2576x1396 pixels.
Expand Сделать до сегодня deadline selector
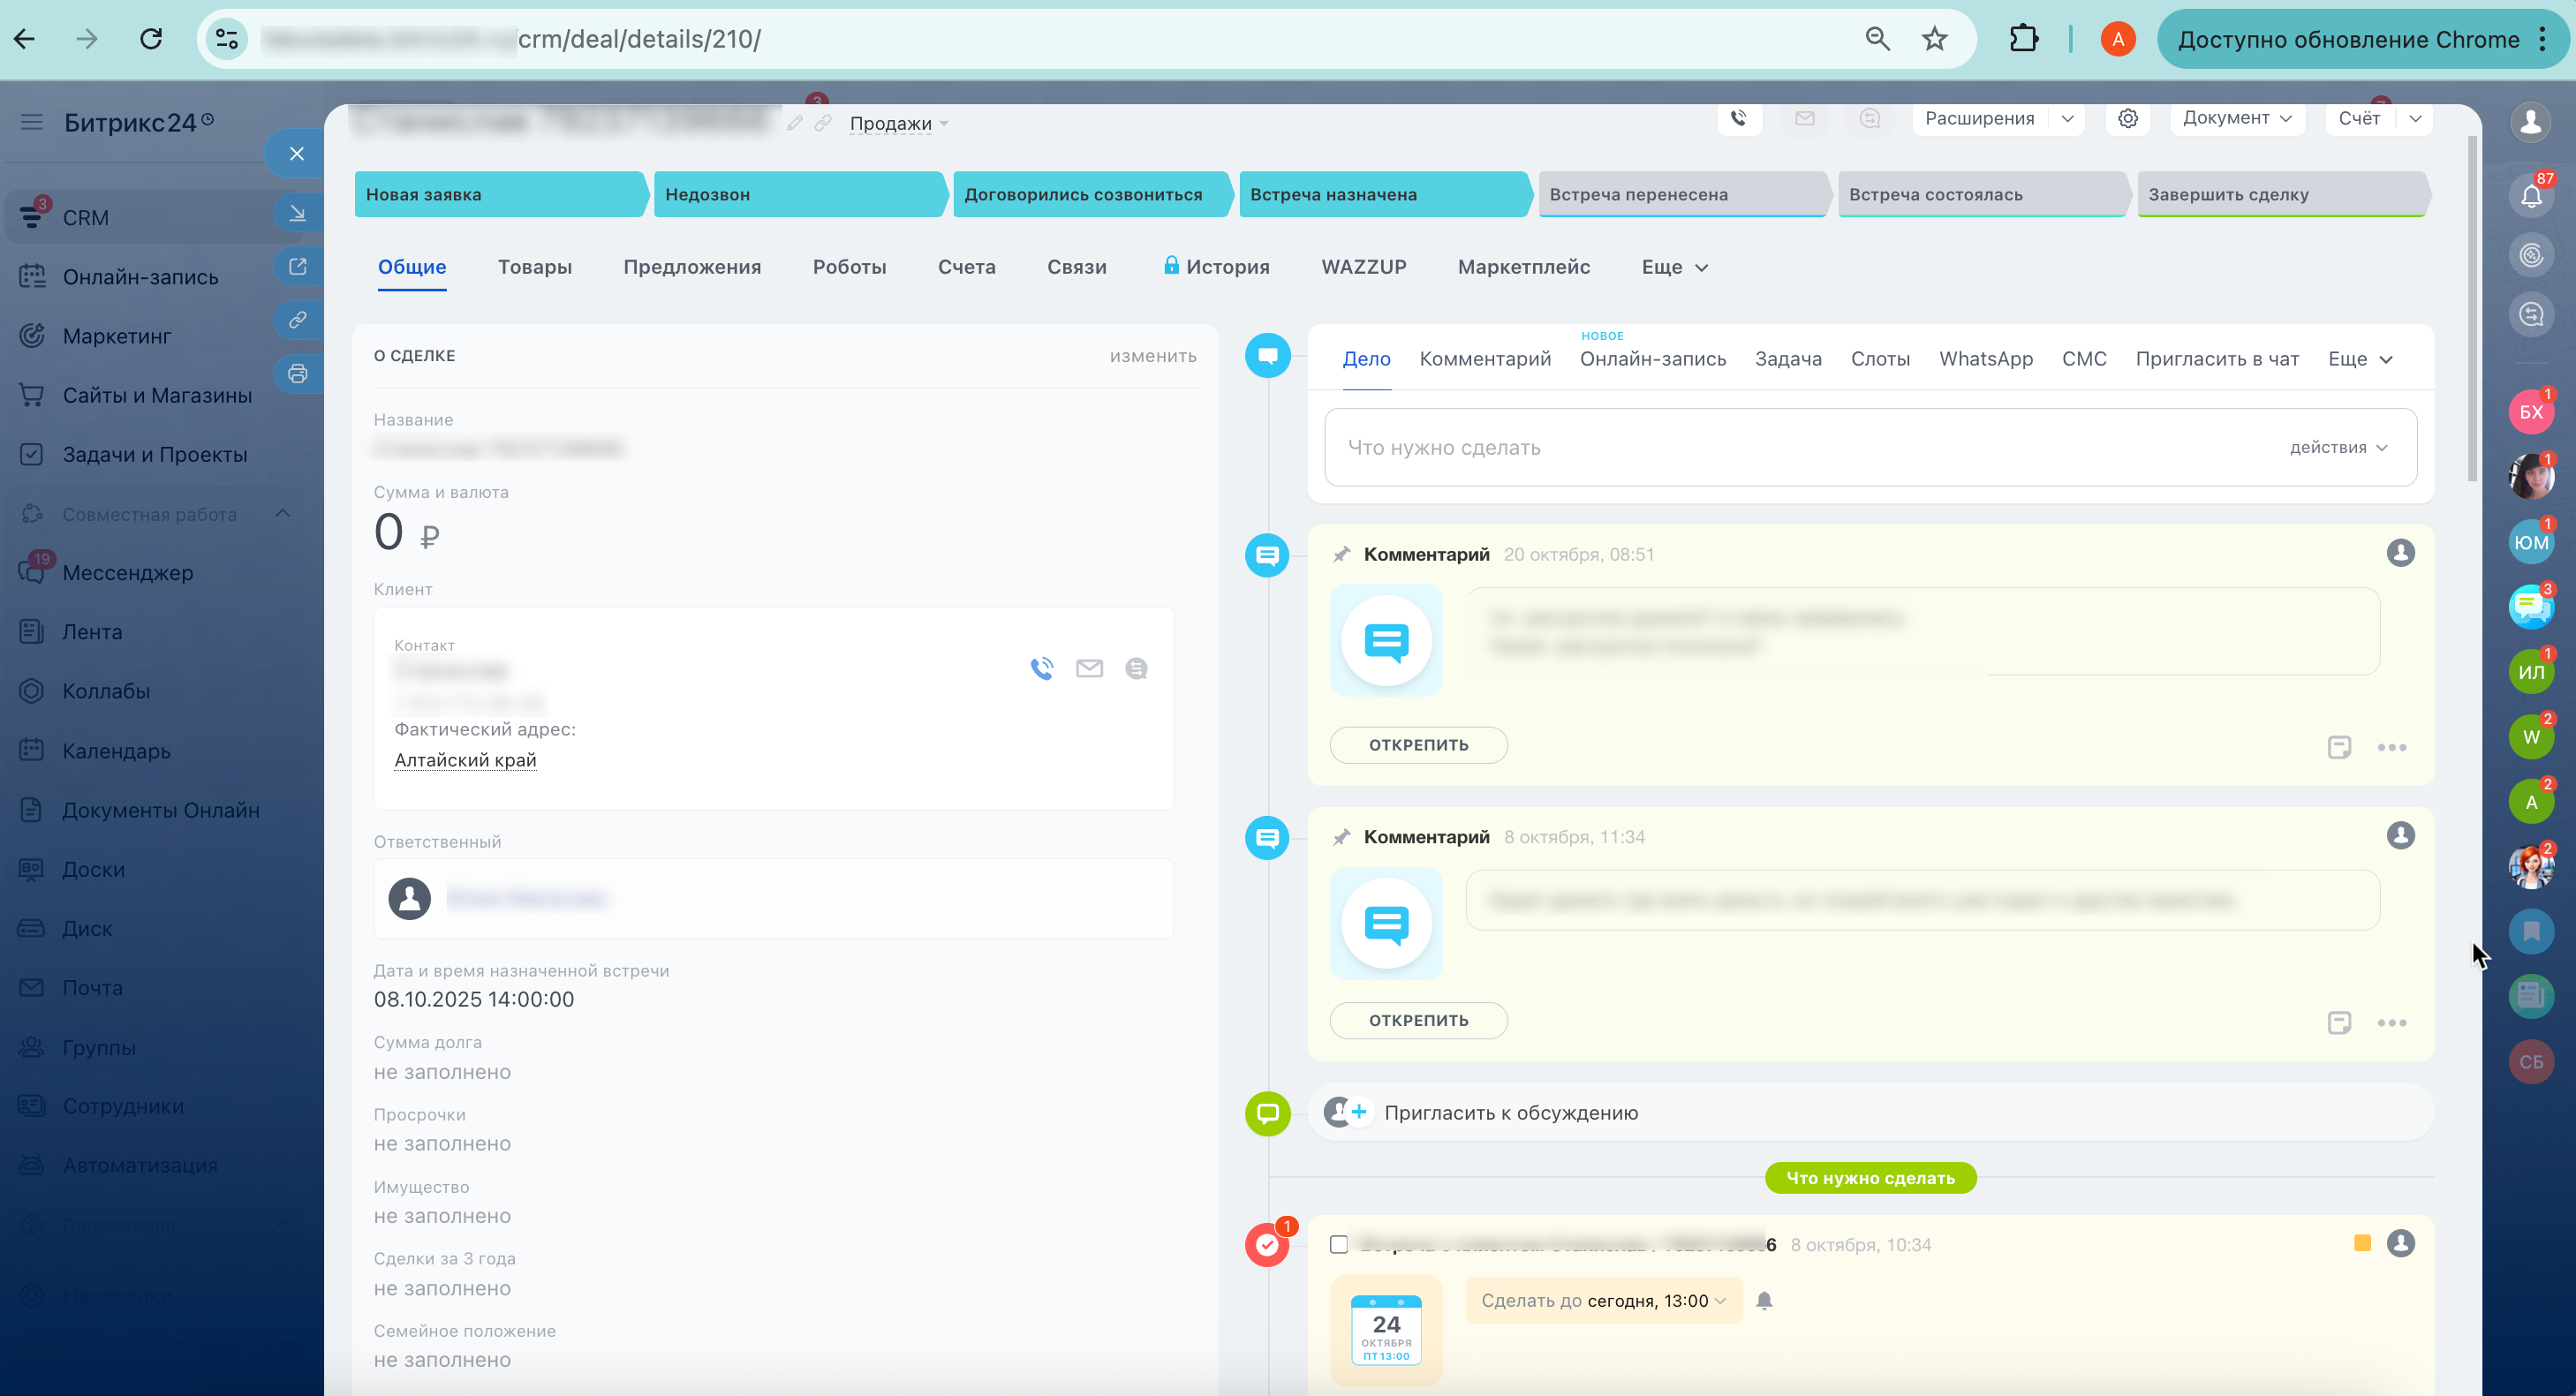click(1603, 1300)
